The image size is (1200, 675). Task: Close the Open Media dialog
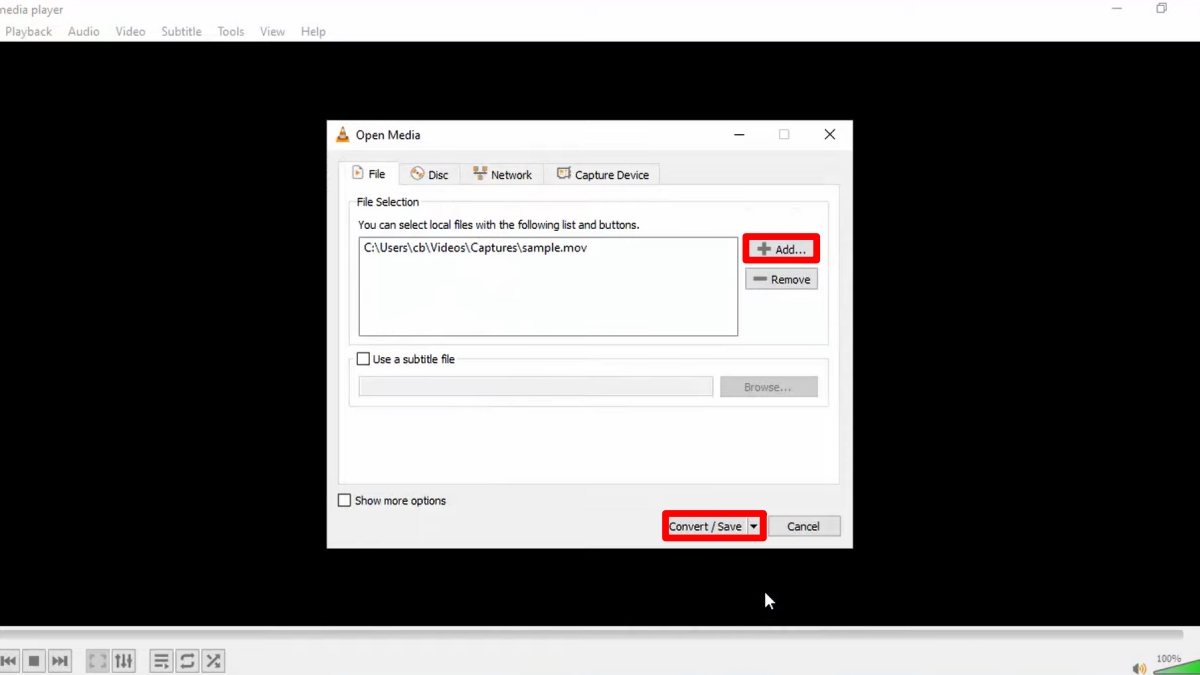pyautogui.click(x=829, y=134)
